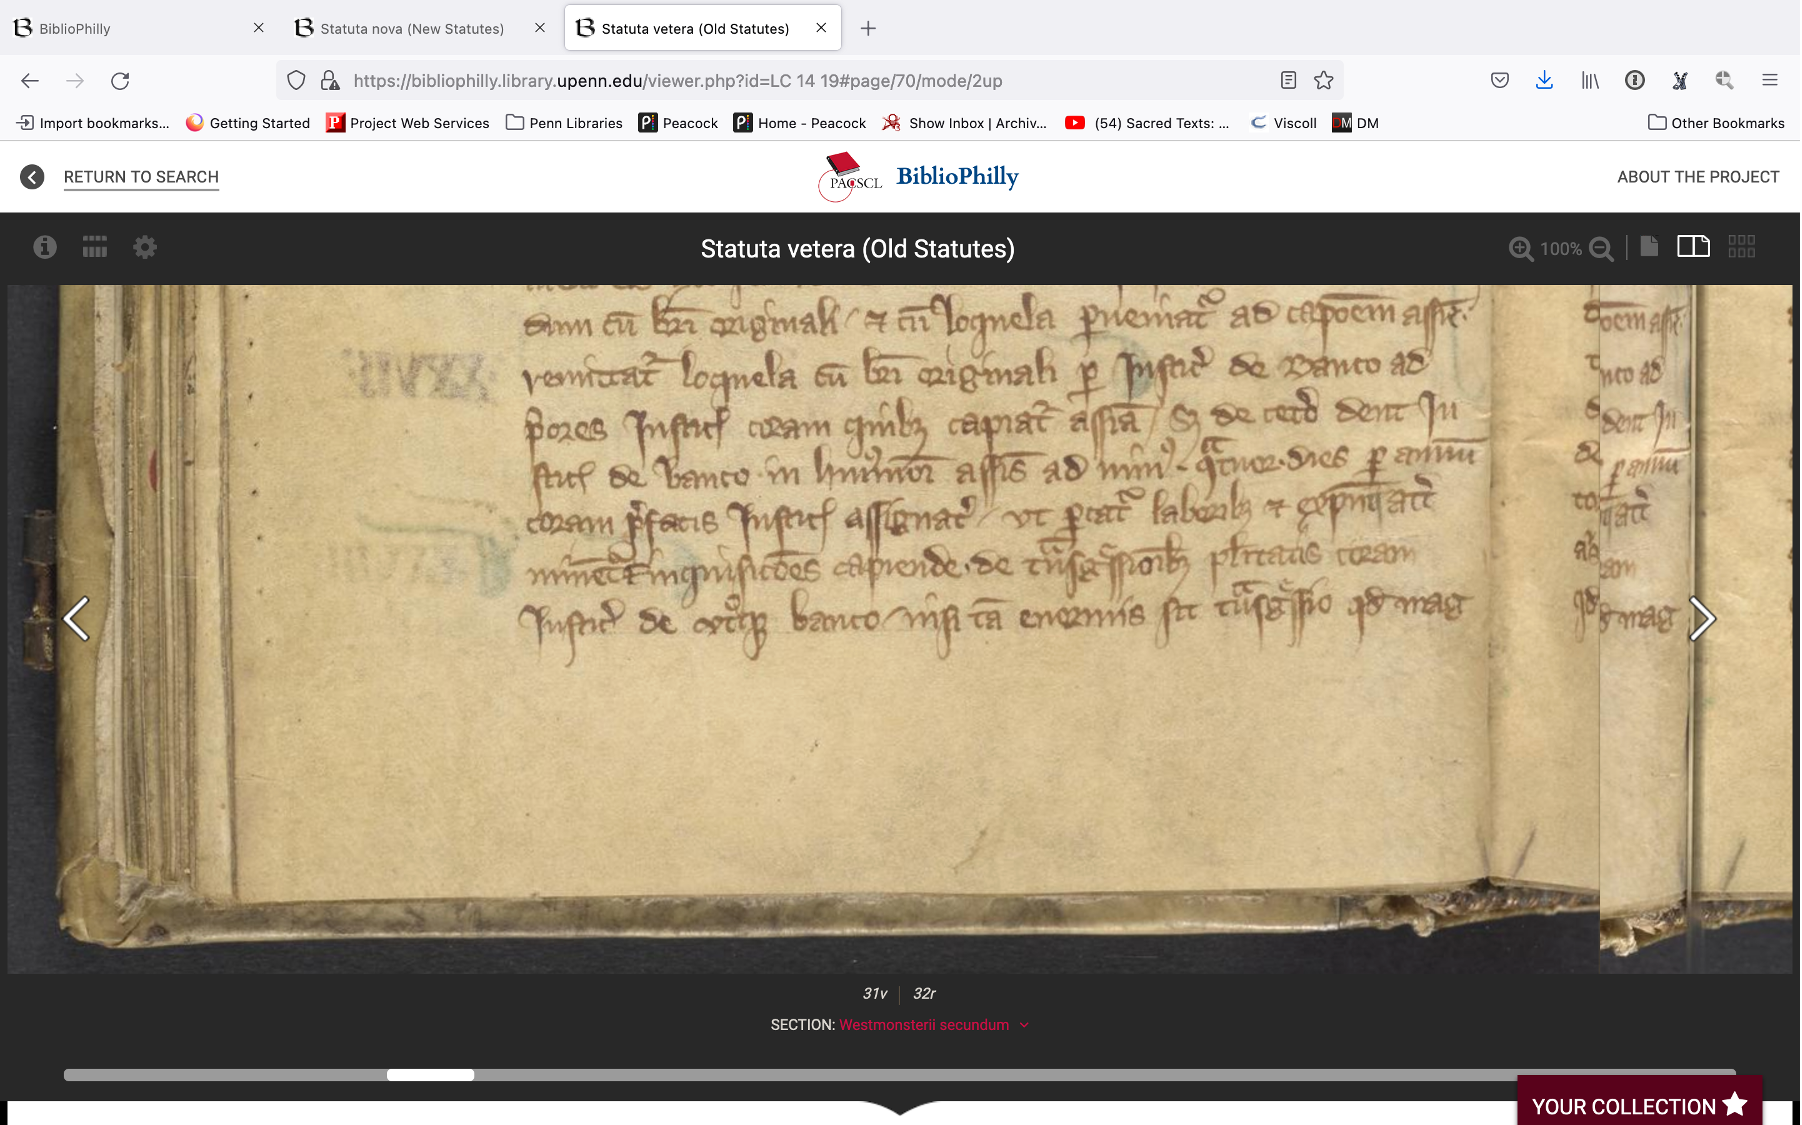Select folio 31v label
The height and width of the screenshot is (1125, 1802).
coord(874,993)
